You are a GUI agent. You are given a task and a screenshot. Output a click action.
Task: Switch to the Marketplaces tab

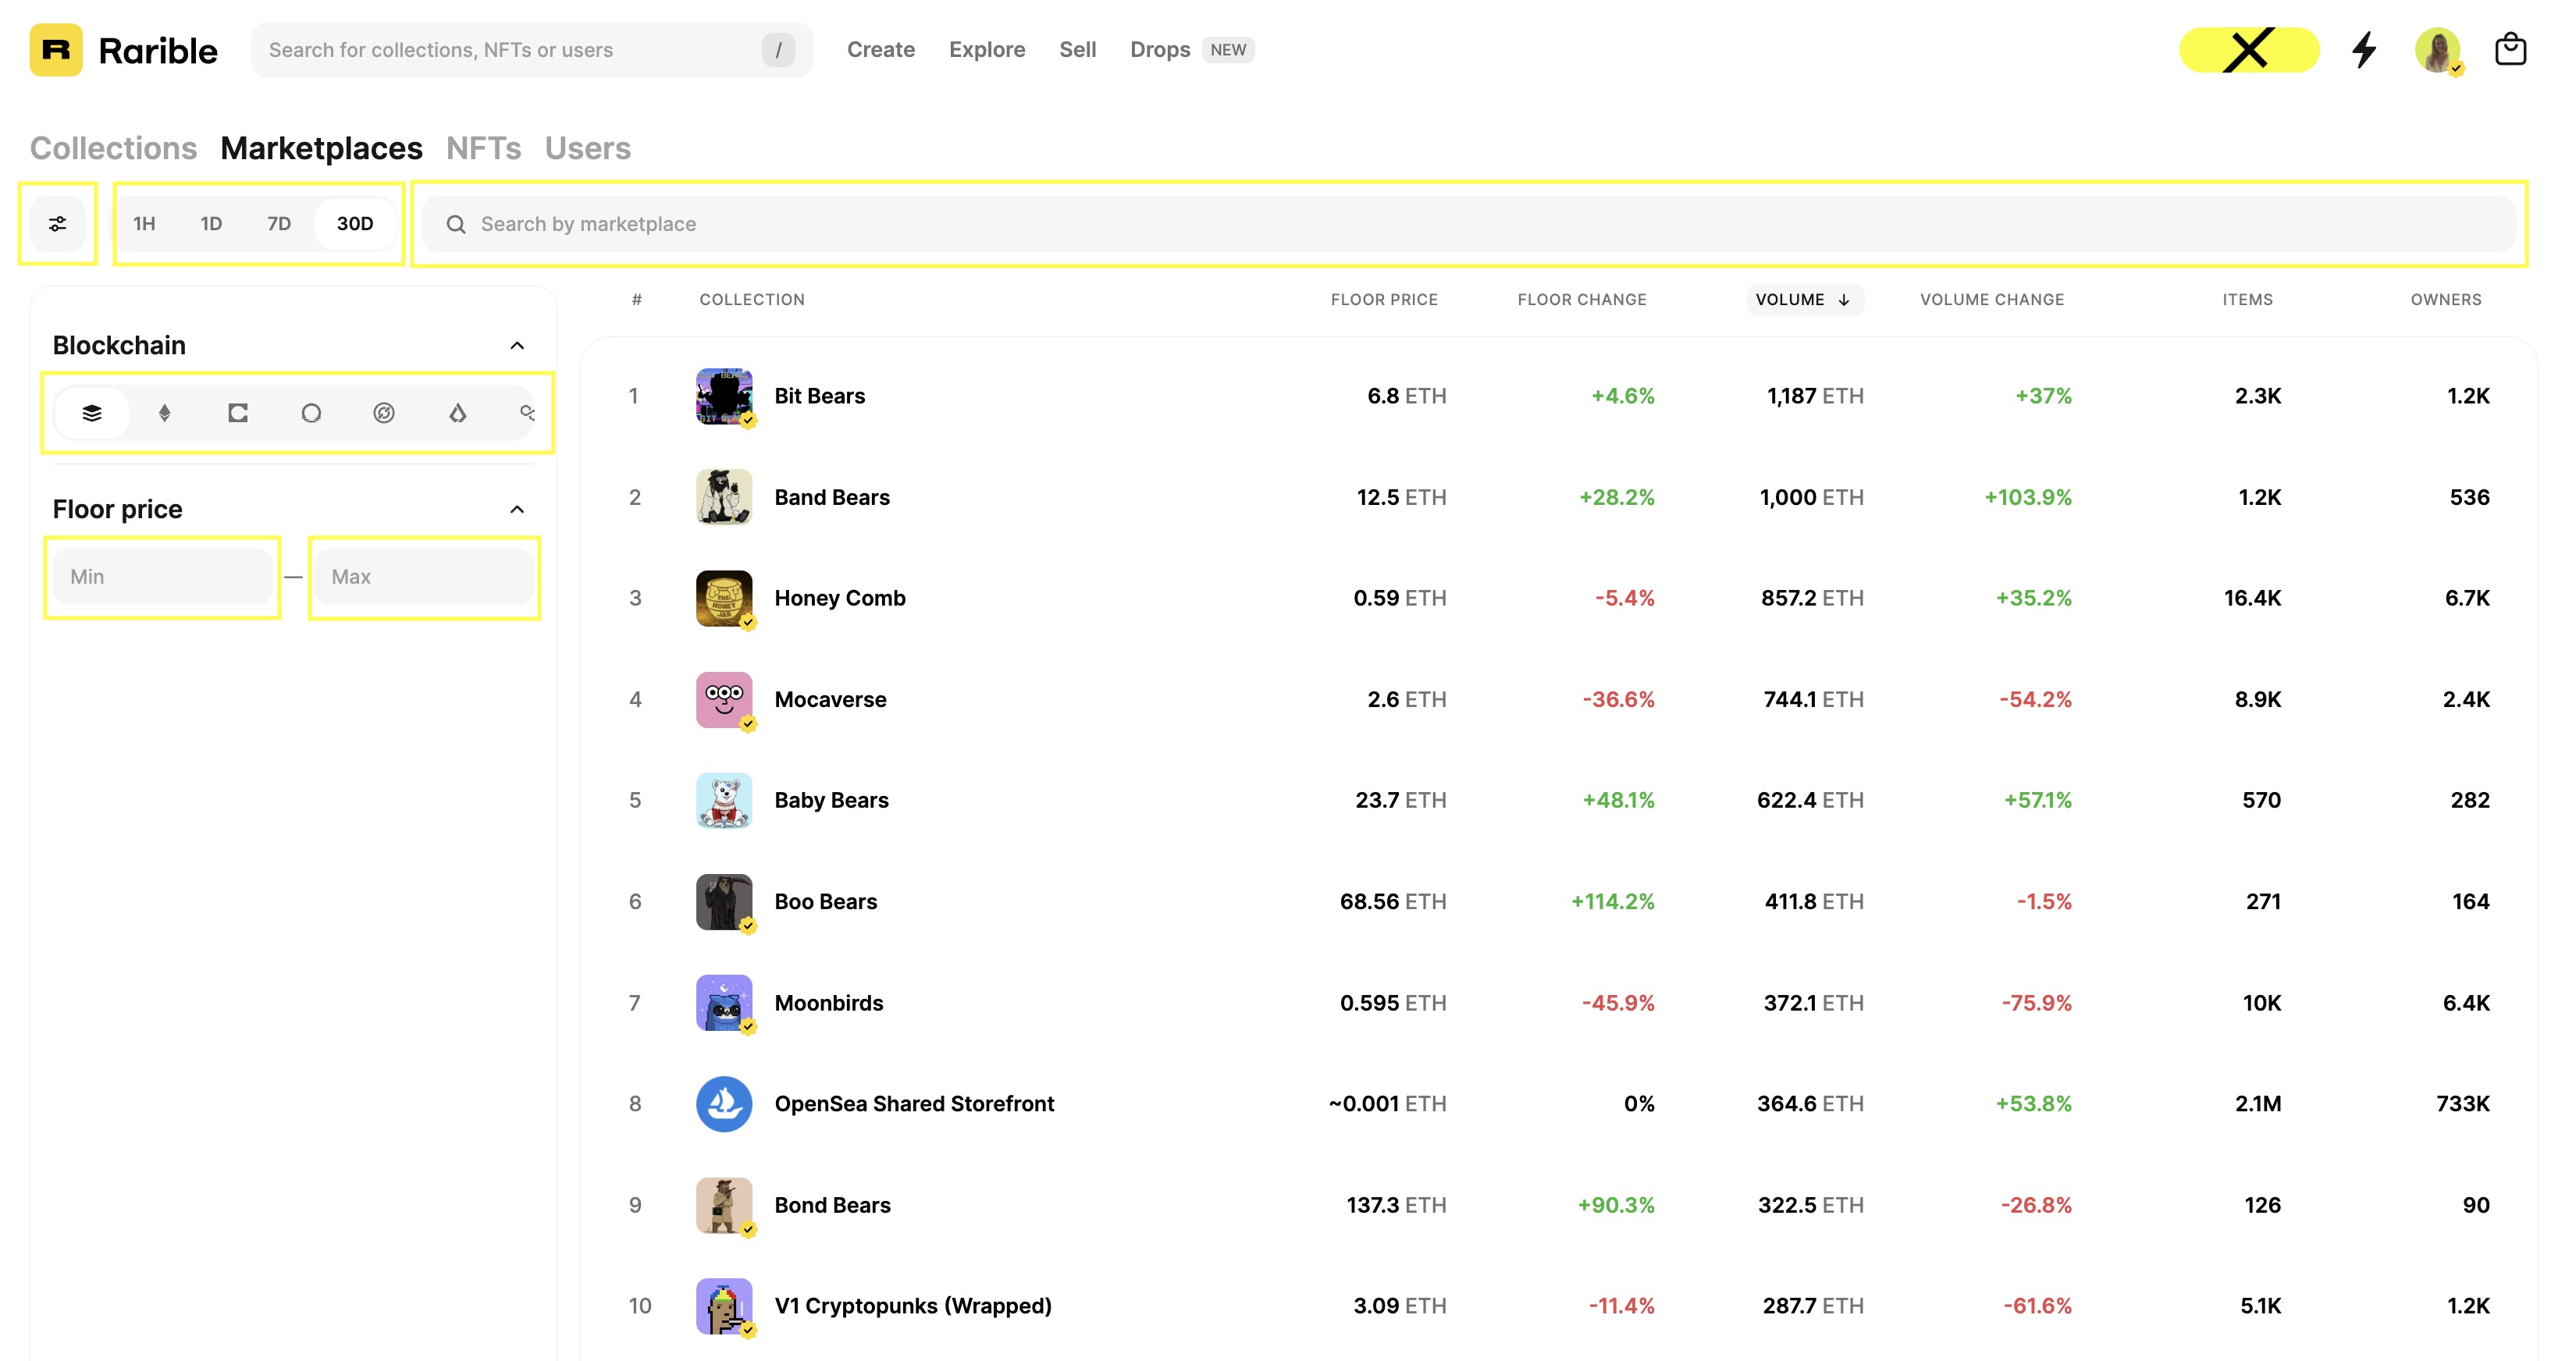coord(321,148)
